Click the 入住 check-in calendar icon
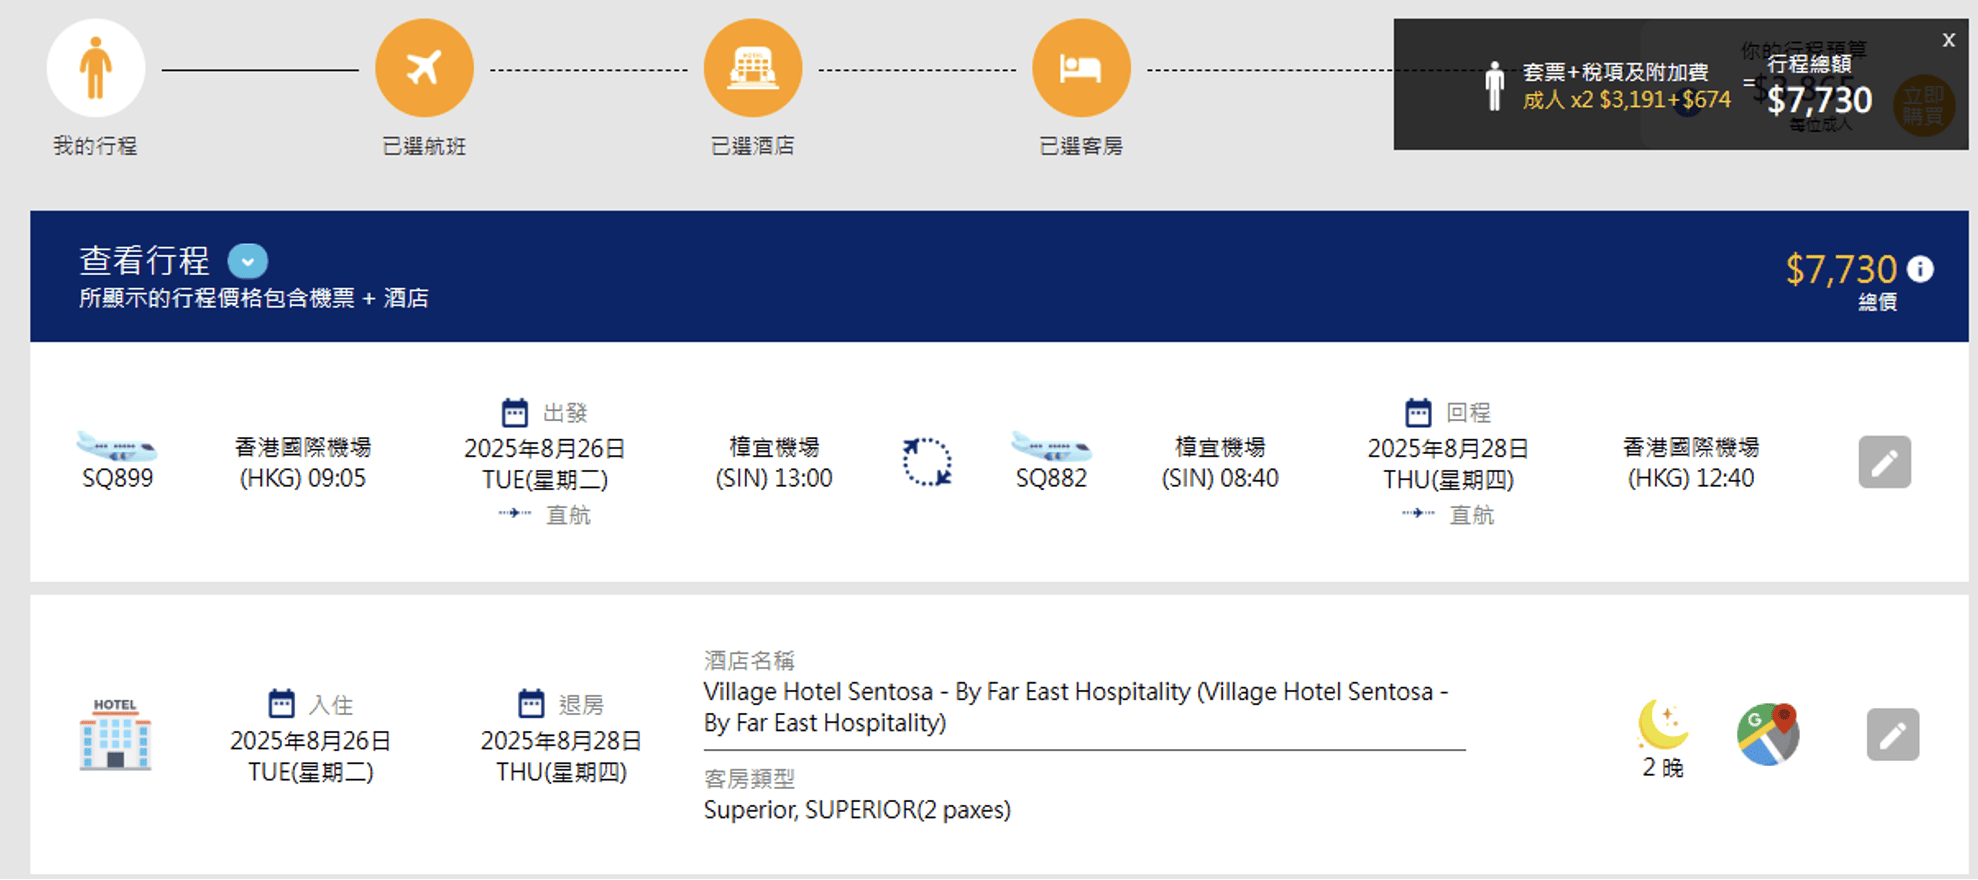This screenshot has width=1978, height=880. point(282,704)
